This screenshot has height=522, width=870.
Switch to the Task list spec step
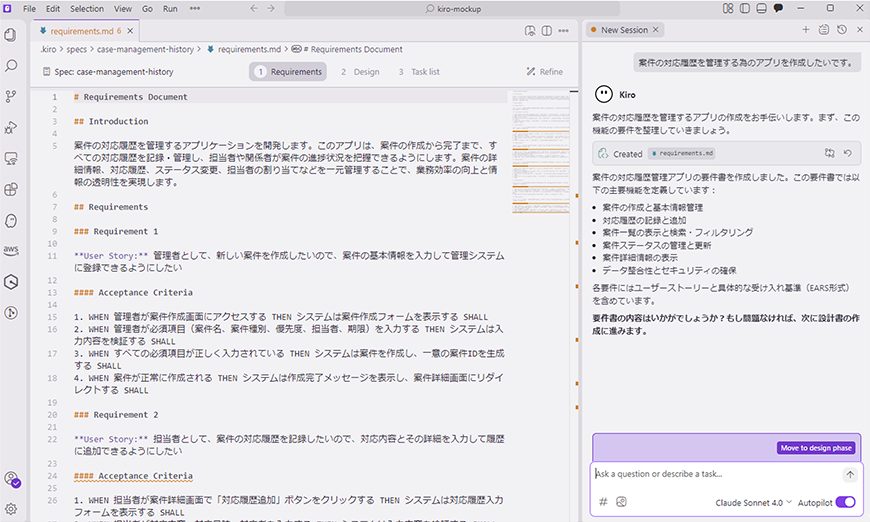pyautogui.click(x=419, y=72)
